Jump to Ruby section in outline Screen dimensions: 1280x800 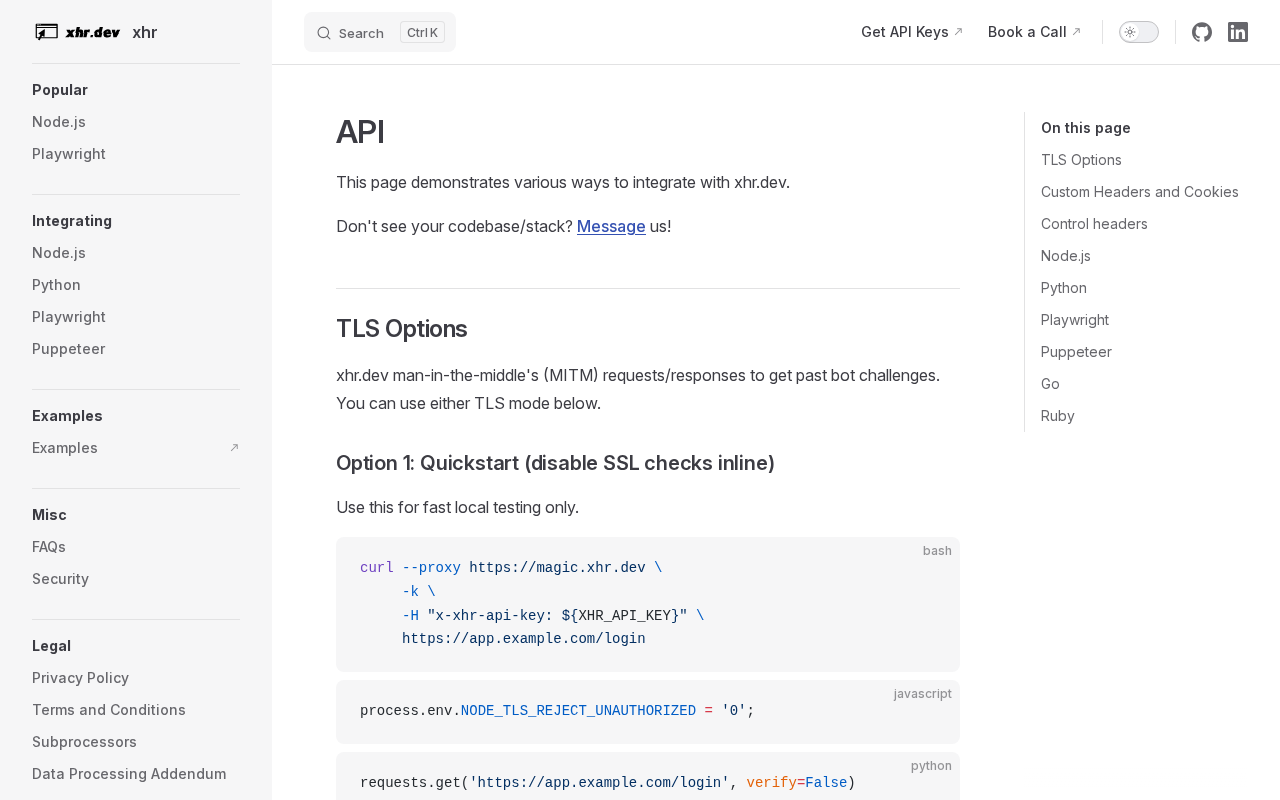[1058, 416]
